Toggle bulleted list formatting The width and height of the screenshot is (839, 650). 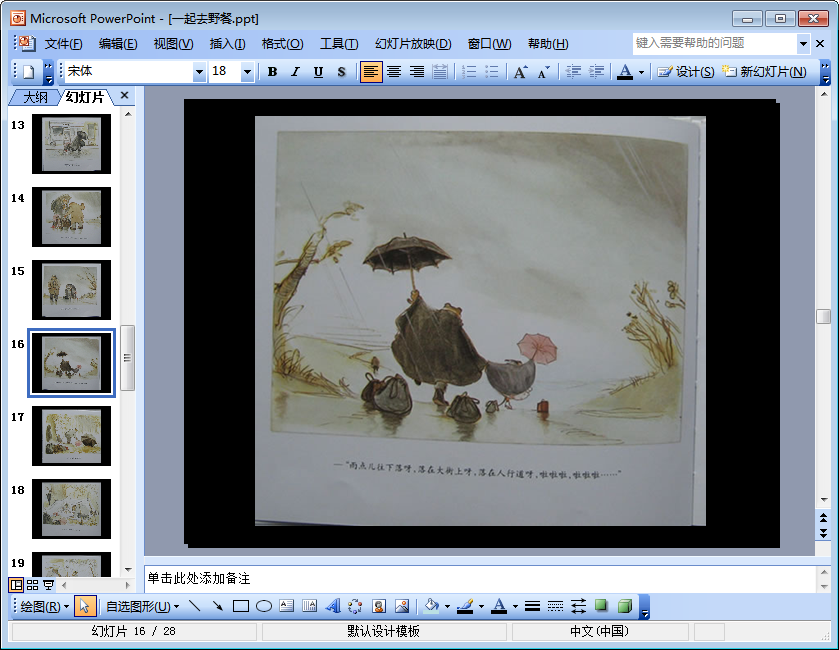[x=491, y=72]
